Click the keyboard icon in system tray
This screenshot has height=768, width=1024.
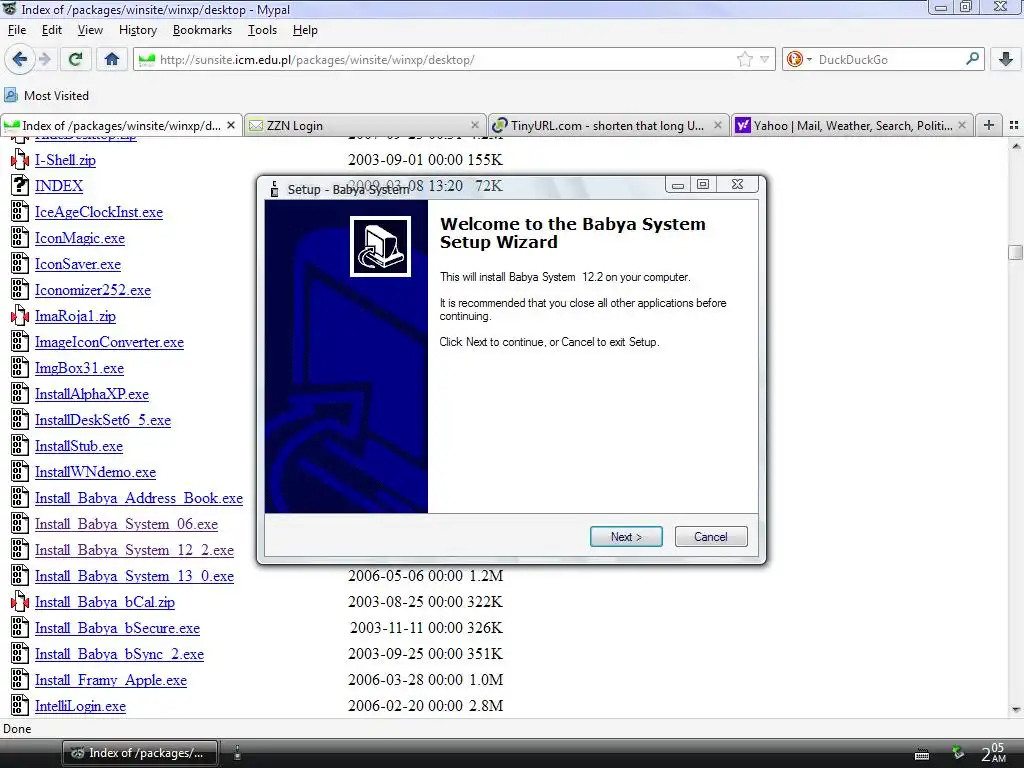[x=922, y=754]
